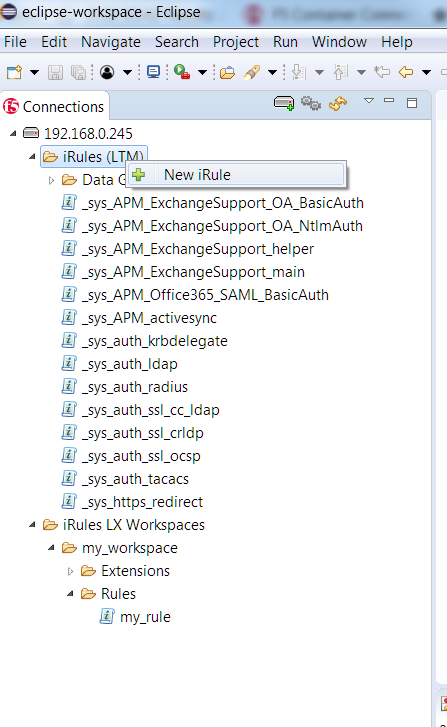Click the yellow Back arrow toolbar icon
This screenshot has width=447, height=727.
[406, 72]
